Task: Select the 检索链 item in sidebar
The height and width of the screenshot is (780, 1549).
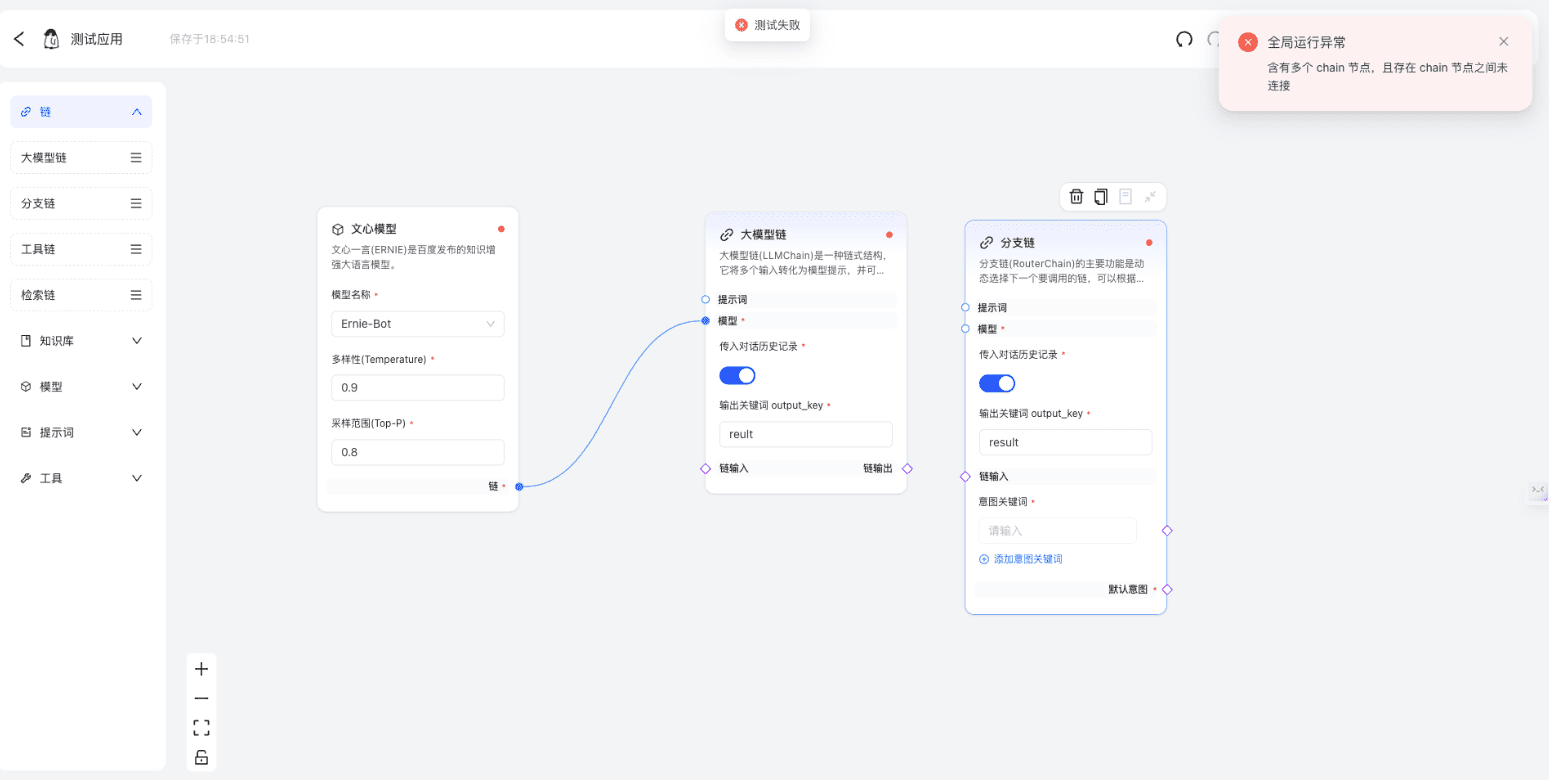Action: click(x=81, y=295)
